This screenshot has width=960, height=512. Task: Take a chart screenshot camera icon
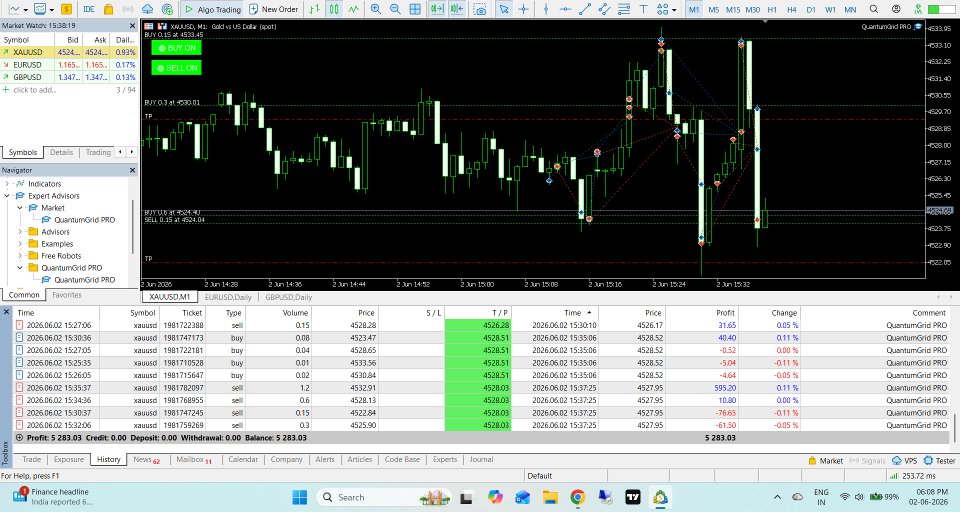click(481, 9)
